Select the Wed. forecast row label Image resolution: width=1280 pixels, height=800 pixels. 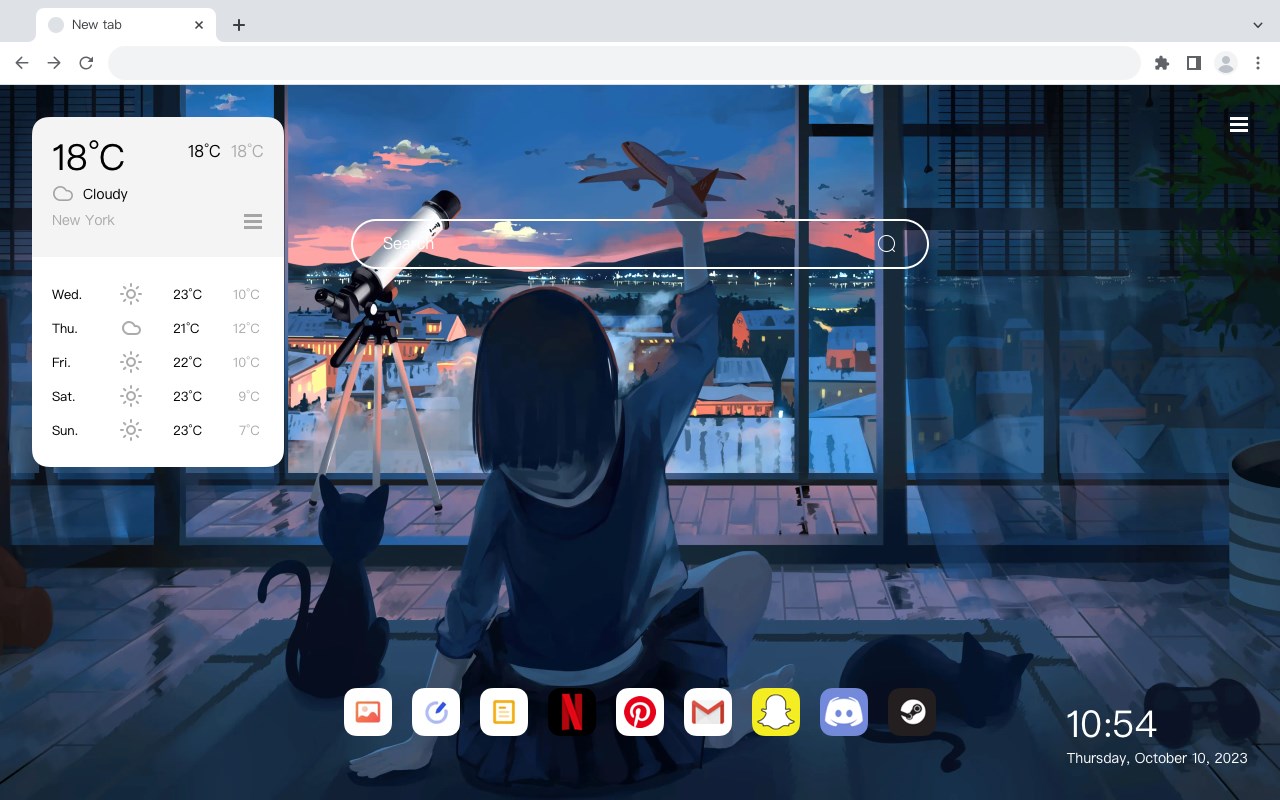click(67, 294)
